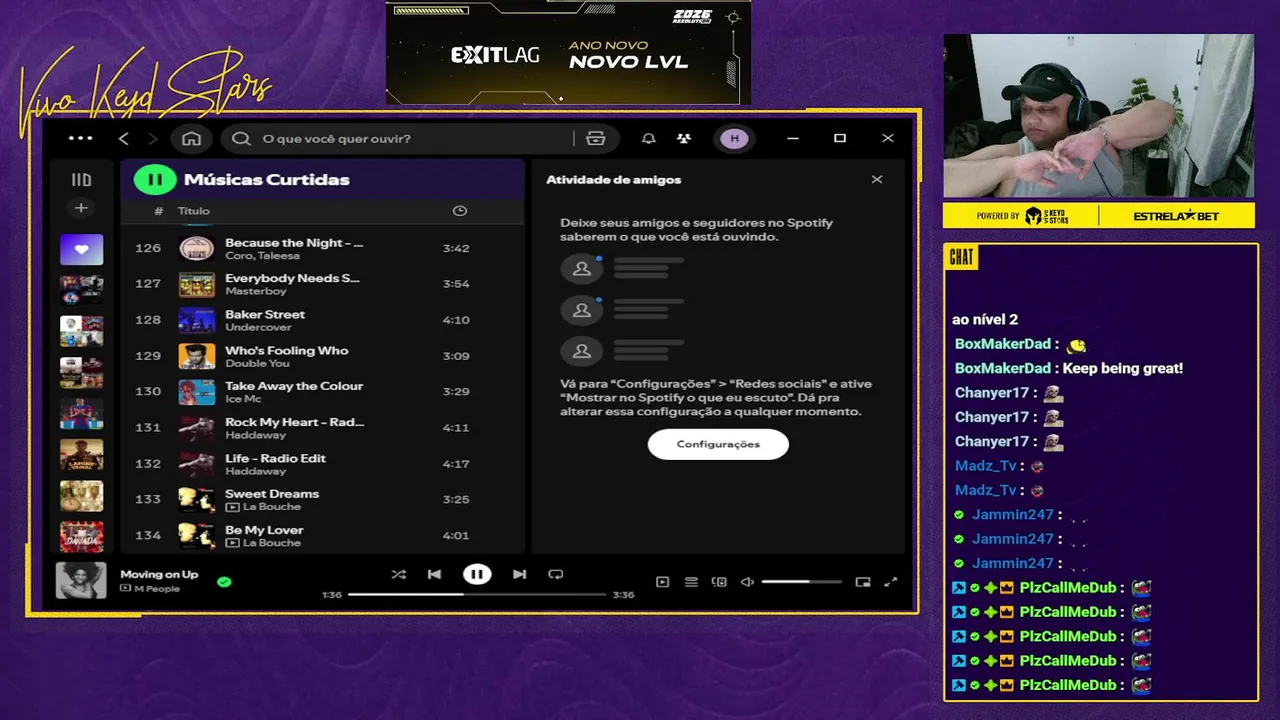Open the M People artist link
Screen dimensions: 1280x720
[x=157, y=588]
